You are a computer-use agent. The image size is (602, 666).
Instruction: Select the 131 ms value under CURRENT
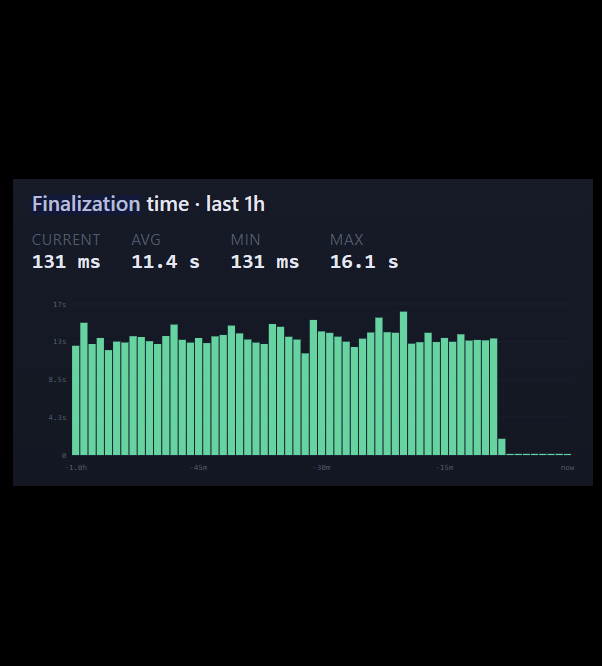point(66,262)
